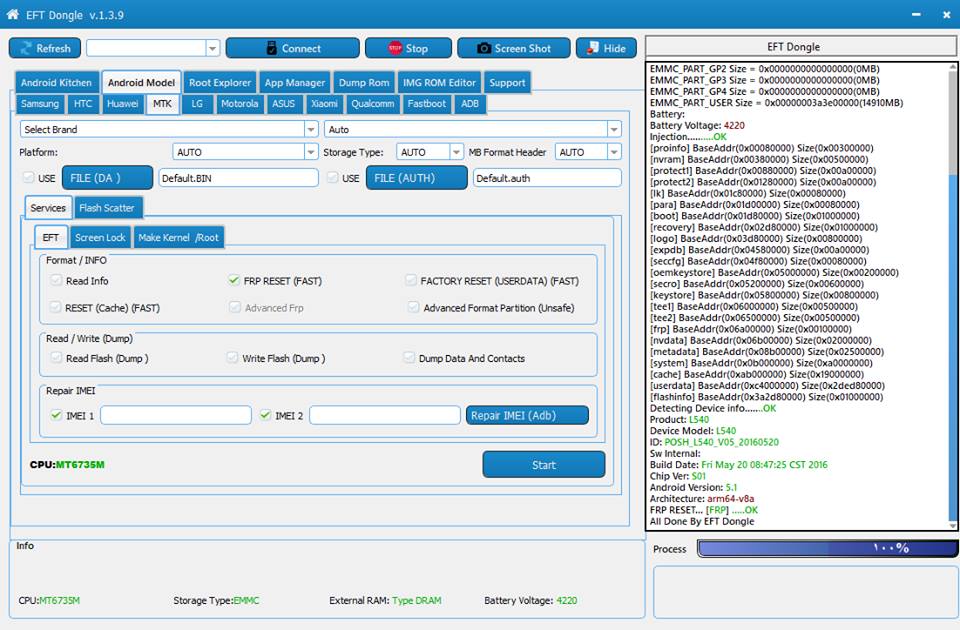Click the Hide log panel button

[606, 48]
